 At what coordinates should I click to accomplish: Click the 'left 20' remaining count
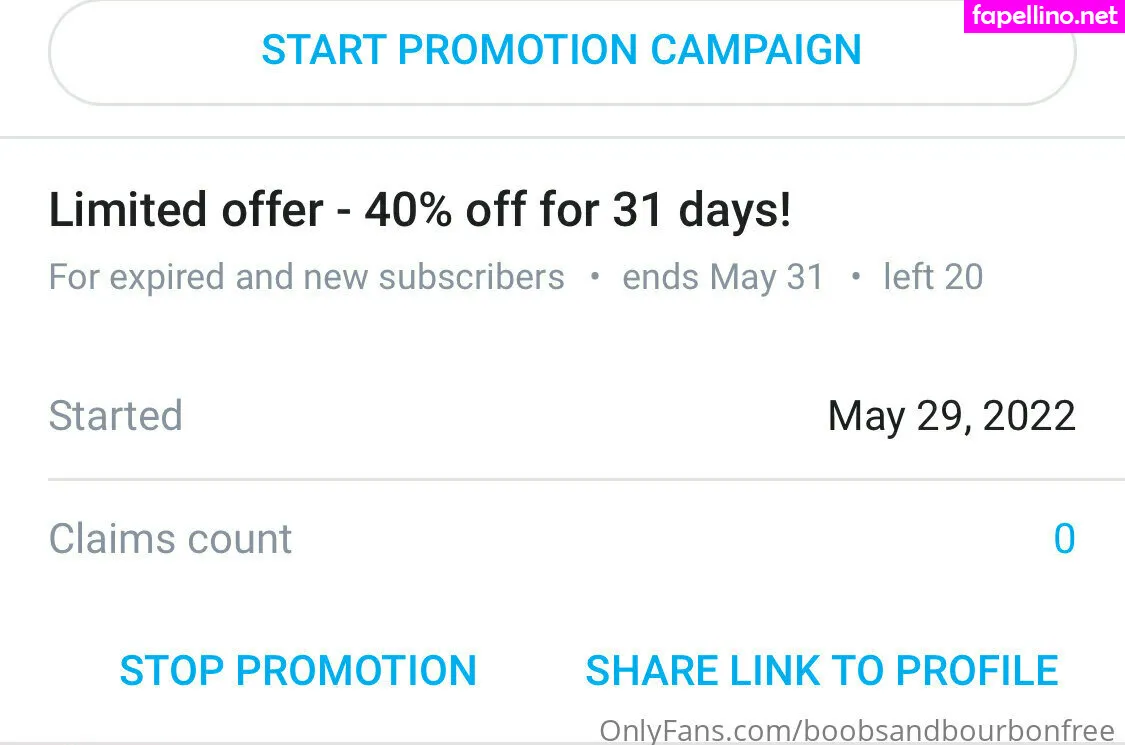point(933,277)
